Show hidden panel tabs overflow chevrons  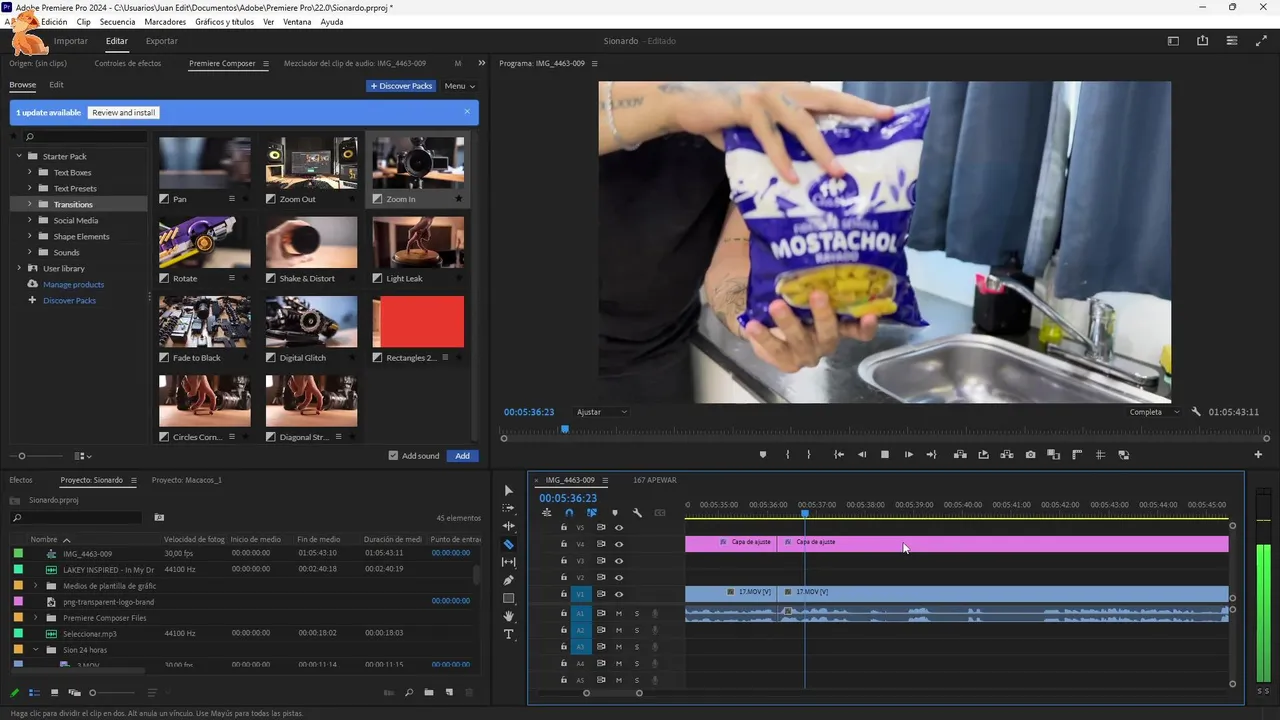click(x=482, y=63)
